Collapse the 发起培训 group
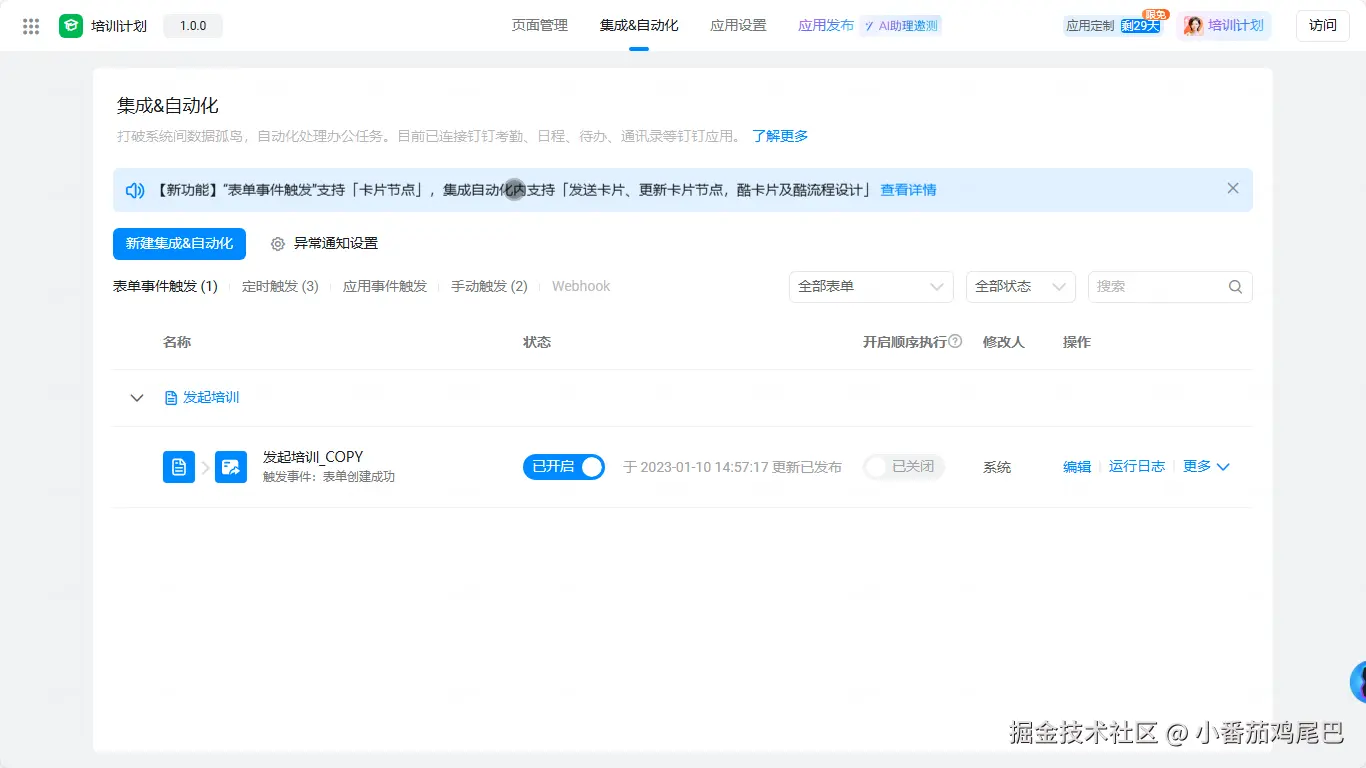Viewport: 1366px width, 768px height. point(137,398)
